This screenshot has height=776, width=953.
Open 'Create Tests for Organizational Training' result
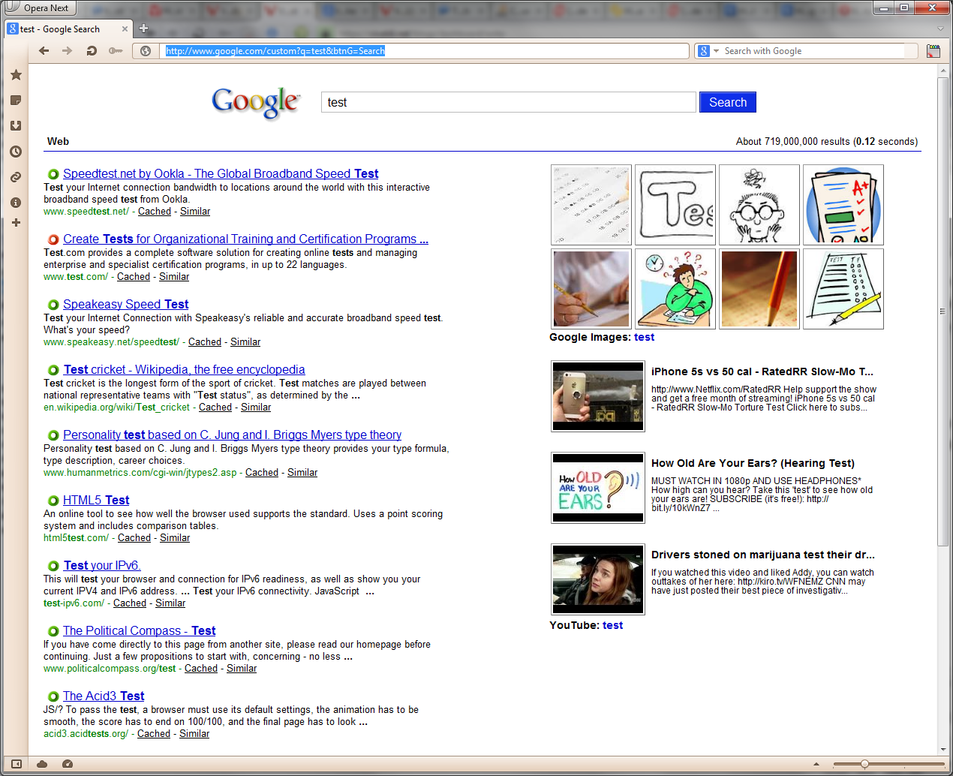point(246,239)
